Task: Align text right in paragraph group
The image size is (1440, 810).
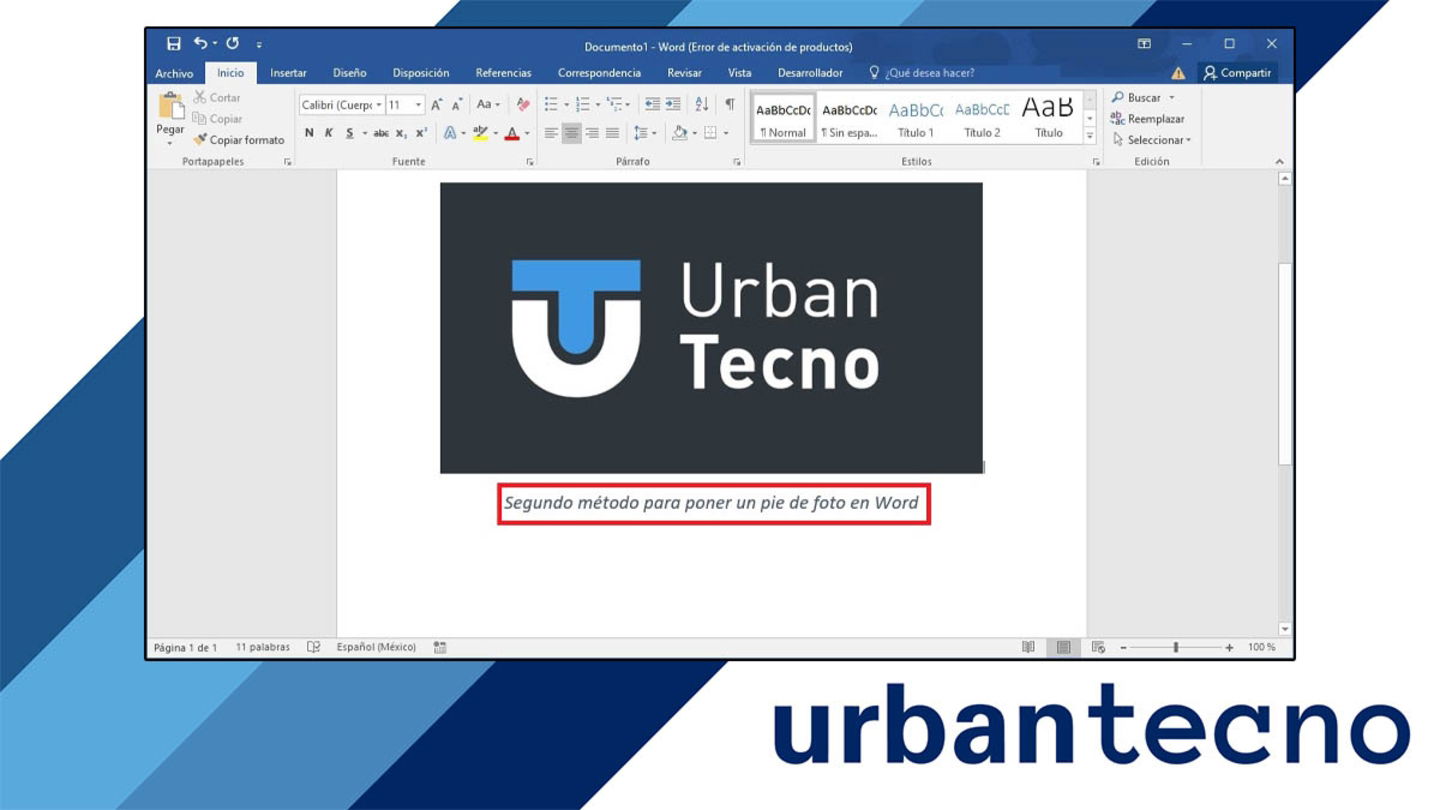Action: 592,133
